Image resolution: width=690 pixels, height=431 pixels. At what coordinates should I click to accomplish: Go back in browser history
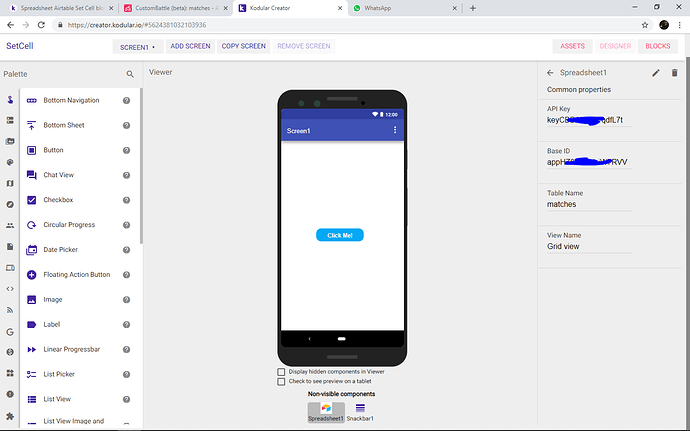[11, 25]
